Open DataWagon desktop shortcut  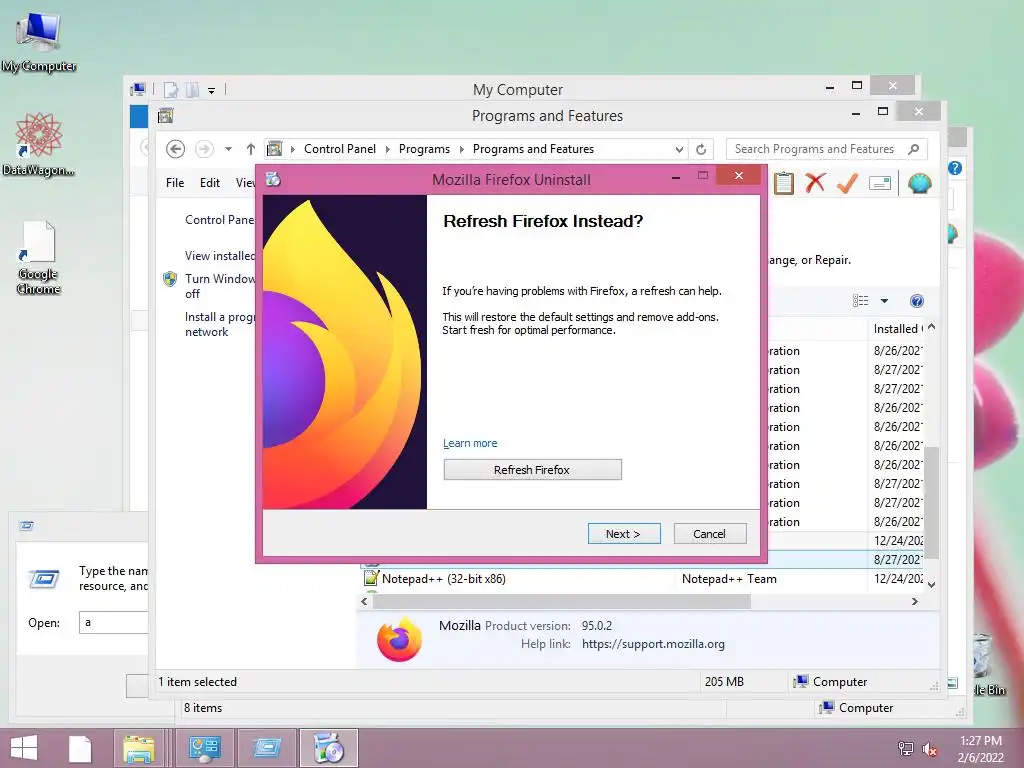tap(39, 144)
